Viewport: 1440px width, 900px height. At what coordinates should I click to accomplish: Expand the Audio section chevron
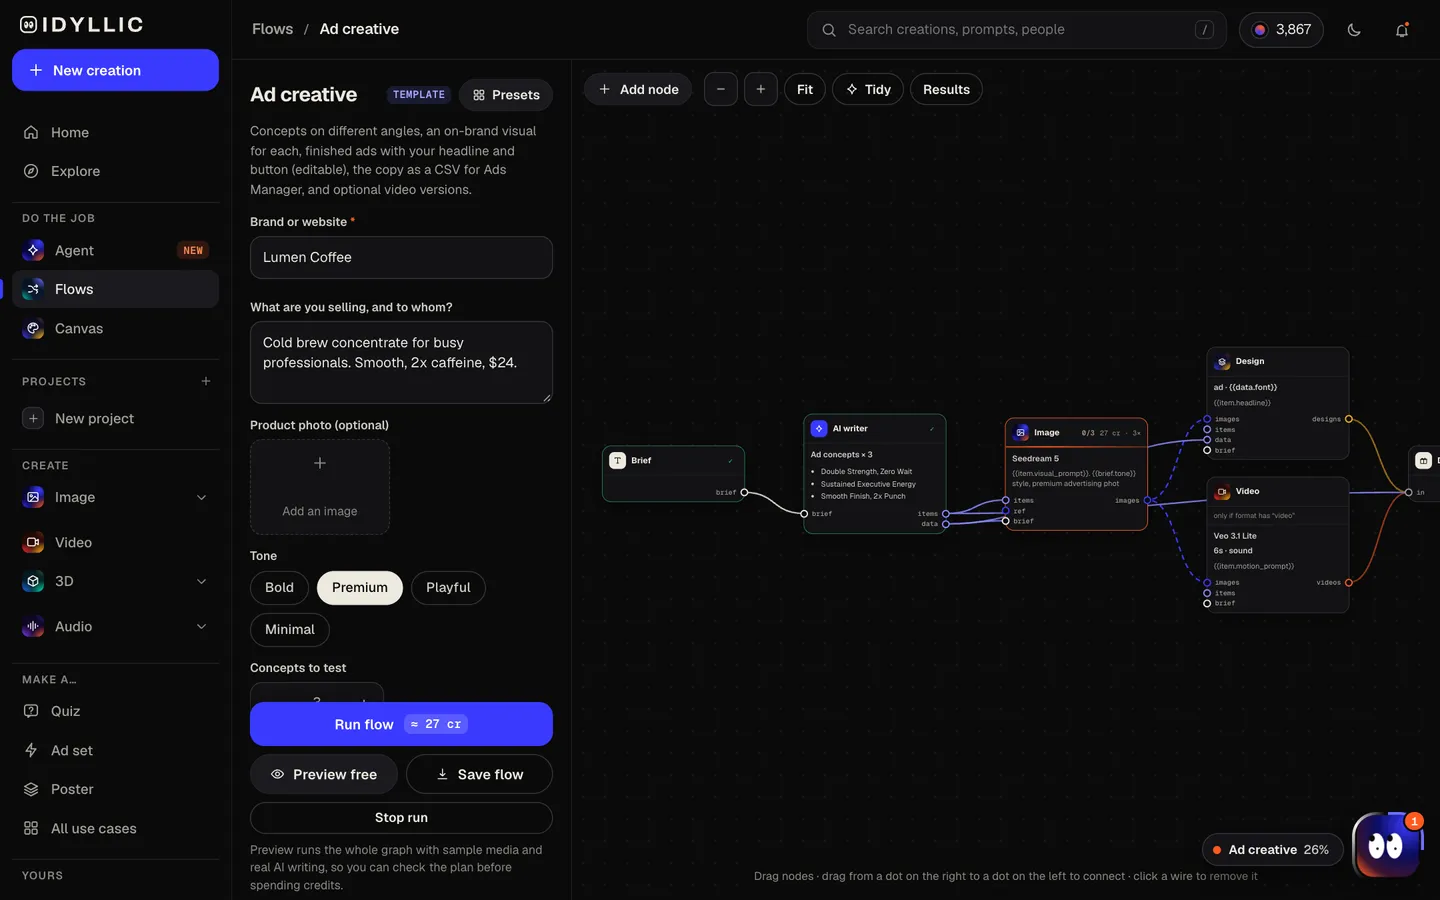(x=202, y=626)
